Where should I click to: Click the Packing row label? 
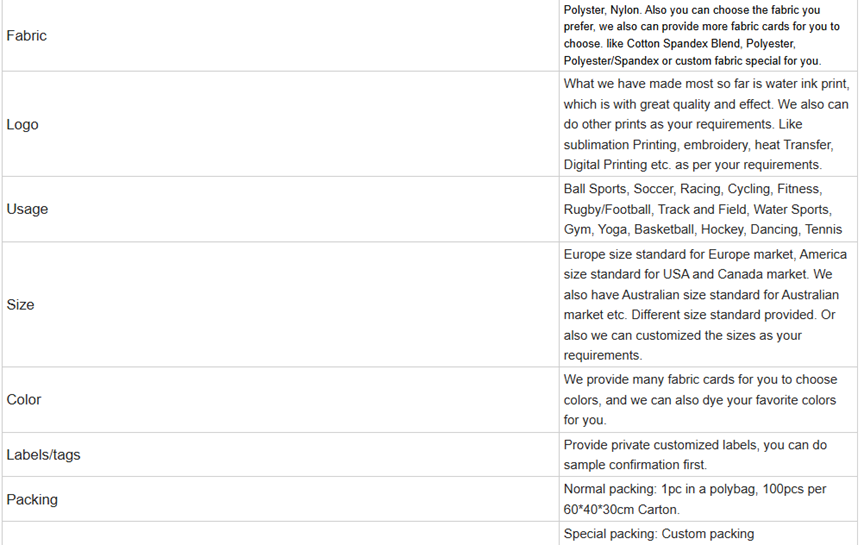pos(32,500)
